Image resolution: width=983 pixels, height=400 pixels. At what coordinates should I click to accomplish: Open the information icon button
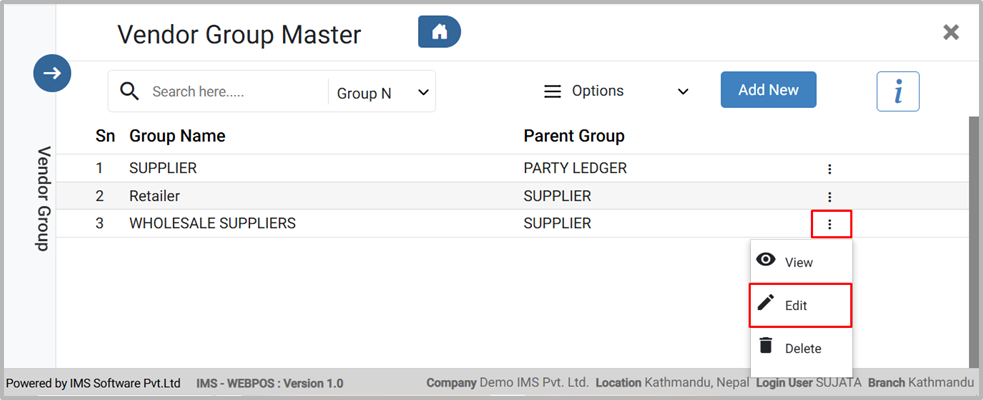897,91
